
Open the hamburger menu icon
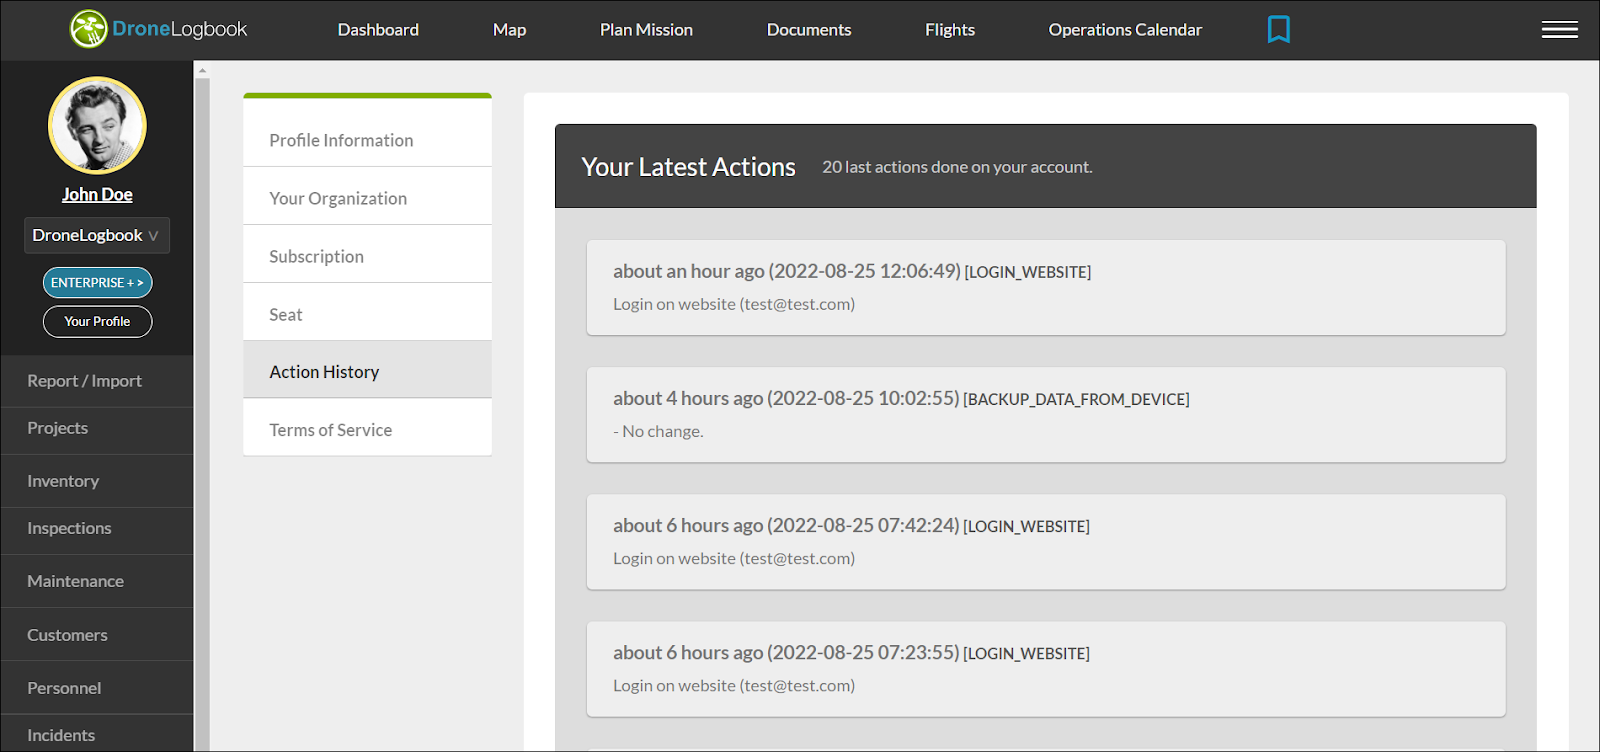[x=1559, y=30]
